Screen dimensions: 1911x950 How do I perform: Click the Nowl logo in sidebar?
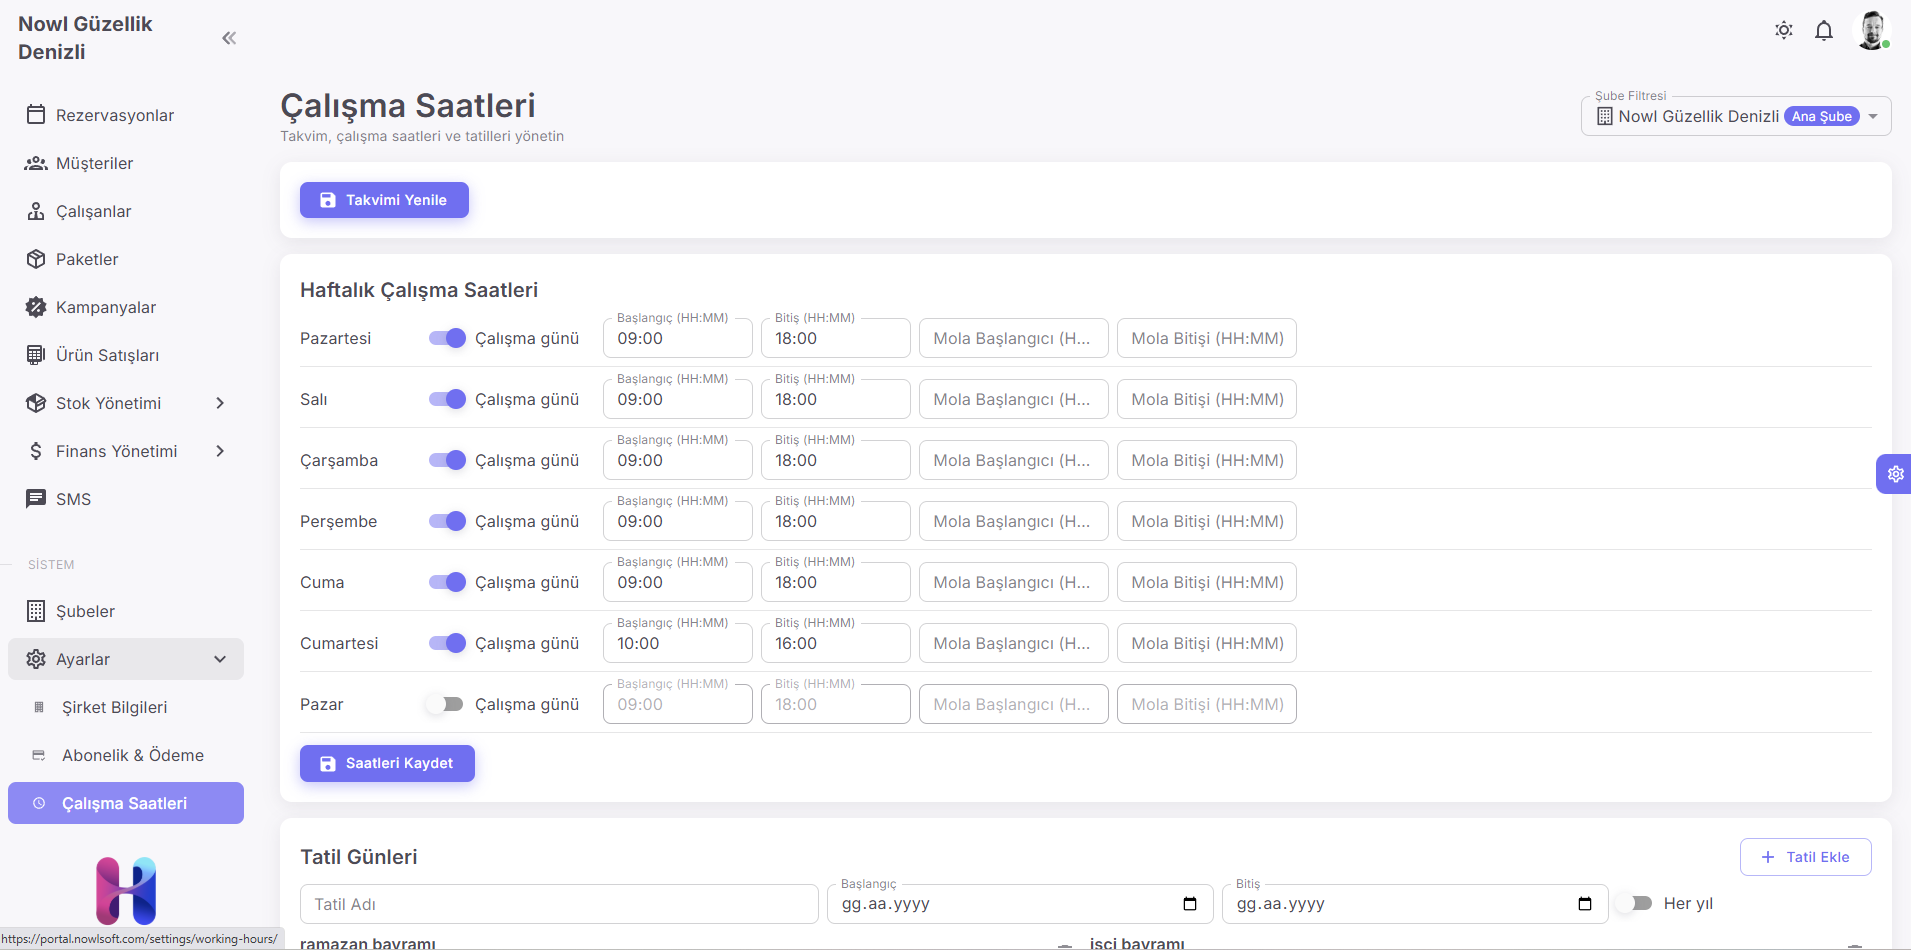[x=126, y=889]
